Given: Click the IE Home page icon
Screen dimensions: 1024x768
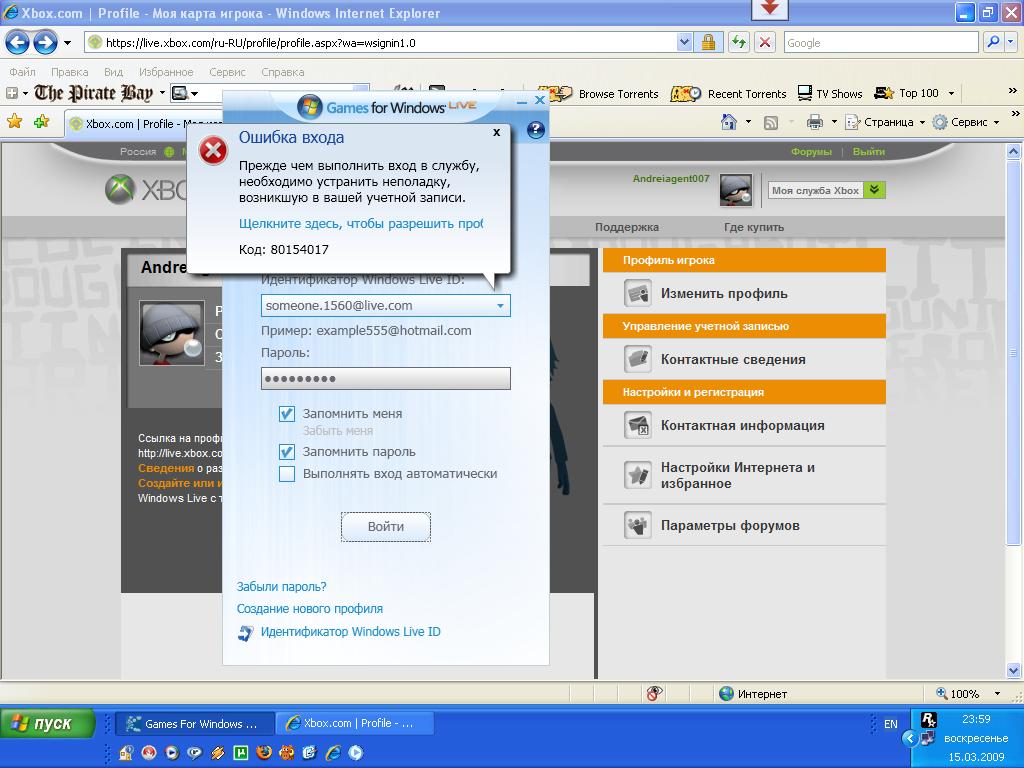Looking at the screenshot, I should tap(729, 122).
